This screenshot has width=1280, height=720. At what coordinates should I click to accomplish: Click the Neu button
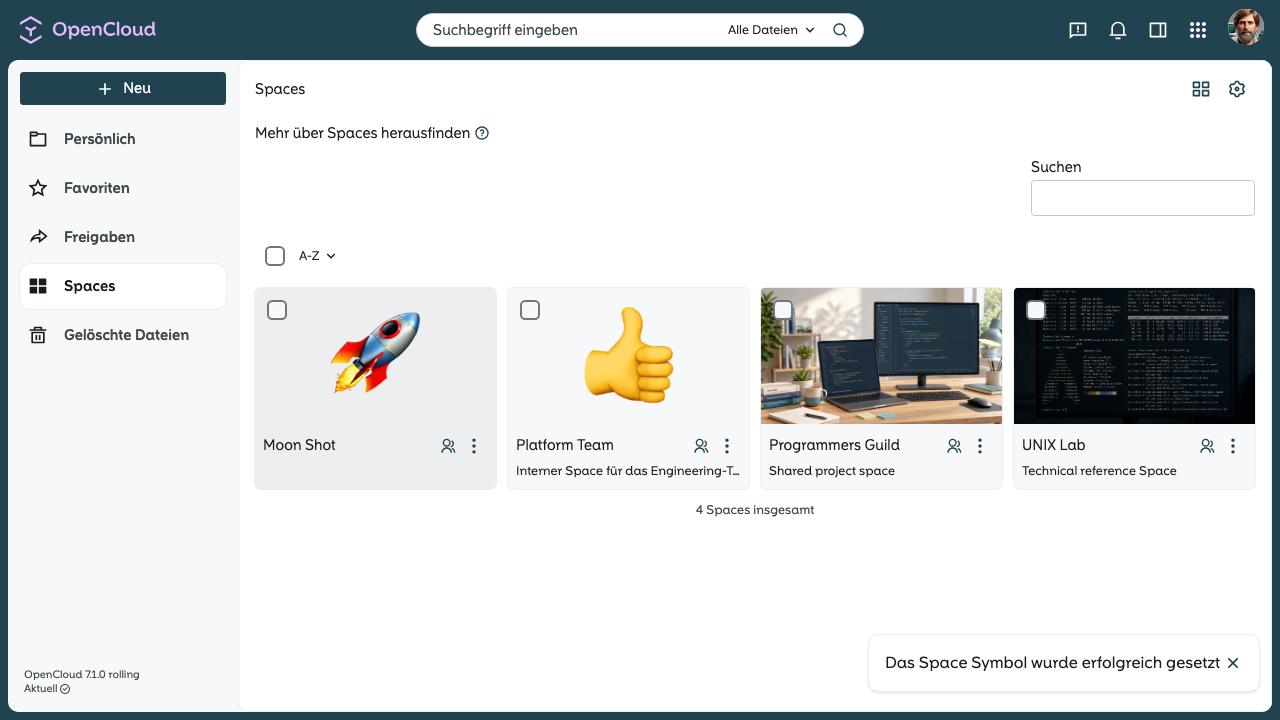[x=123, y=88]
